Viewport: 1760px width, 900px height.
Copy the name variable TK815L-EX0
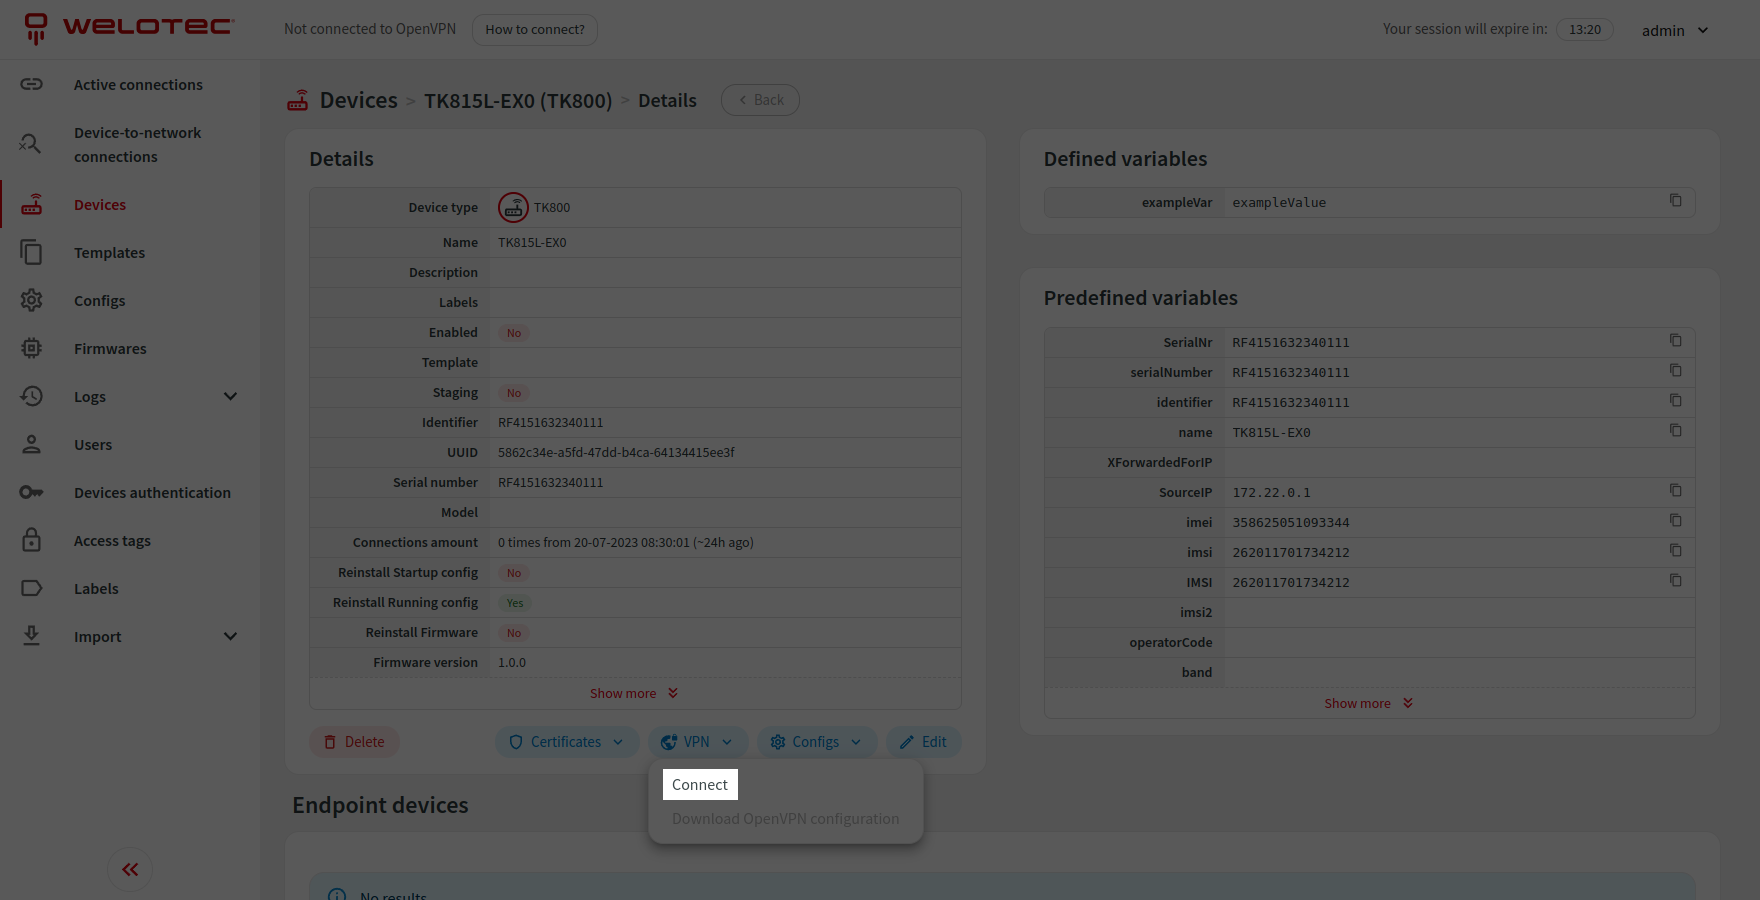(x=1675, y=431)
